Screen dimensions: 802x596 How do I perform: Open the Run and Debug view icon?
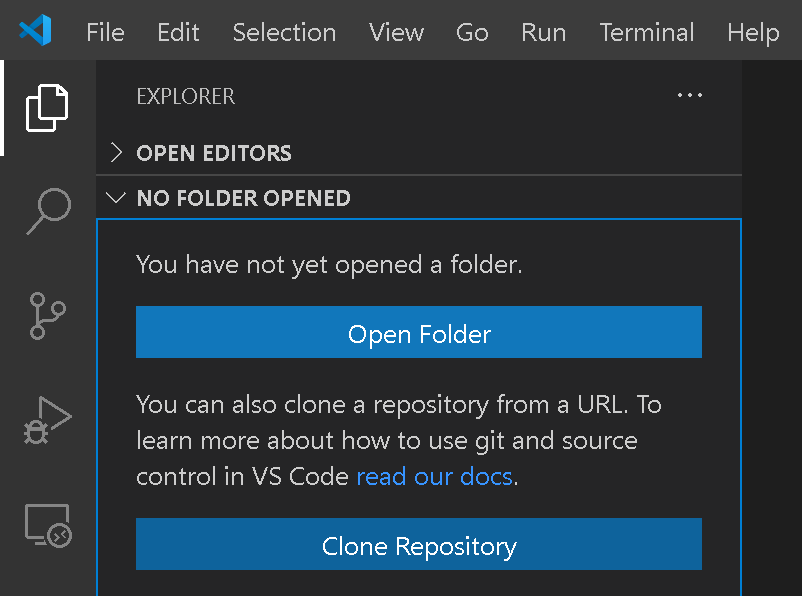(48, 420)
